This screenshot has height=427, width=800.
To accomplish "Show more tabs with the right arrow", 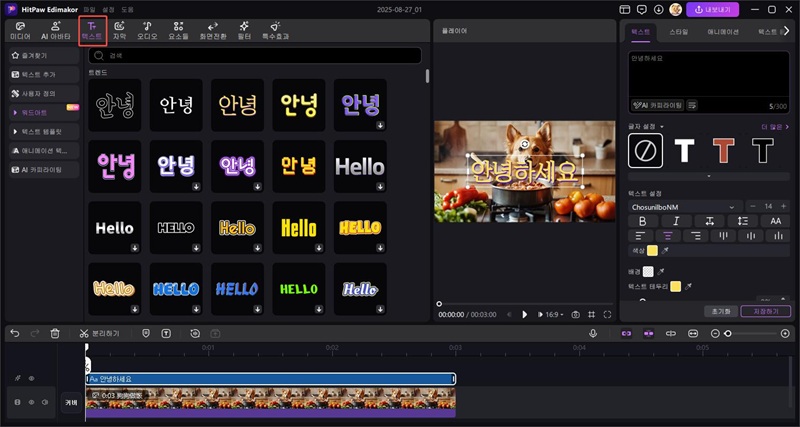I will tap(786, 31).
